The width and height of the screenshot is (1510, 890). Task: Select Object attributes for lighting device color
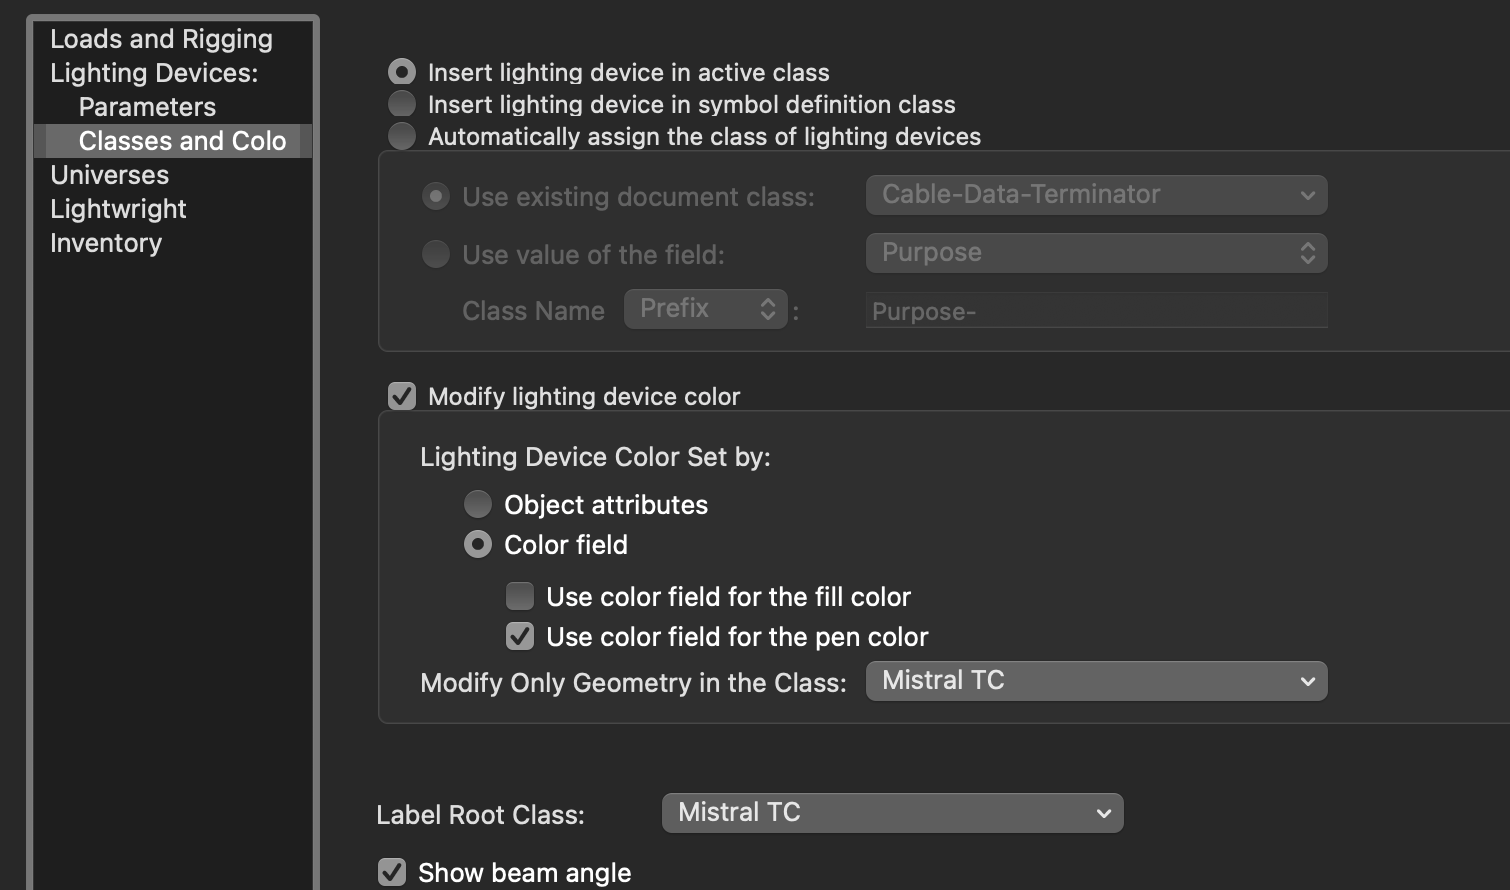[478, 504]
